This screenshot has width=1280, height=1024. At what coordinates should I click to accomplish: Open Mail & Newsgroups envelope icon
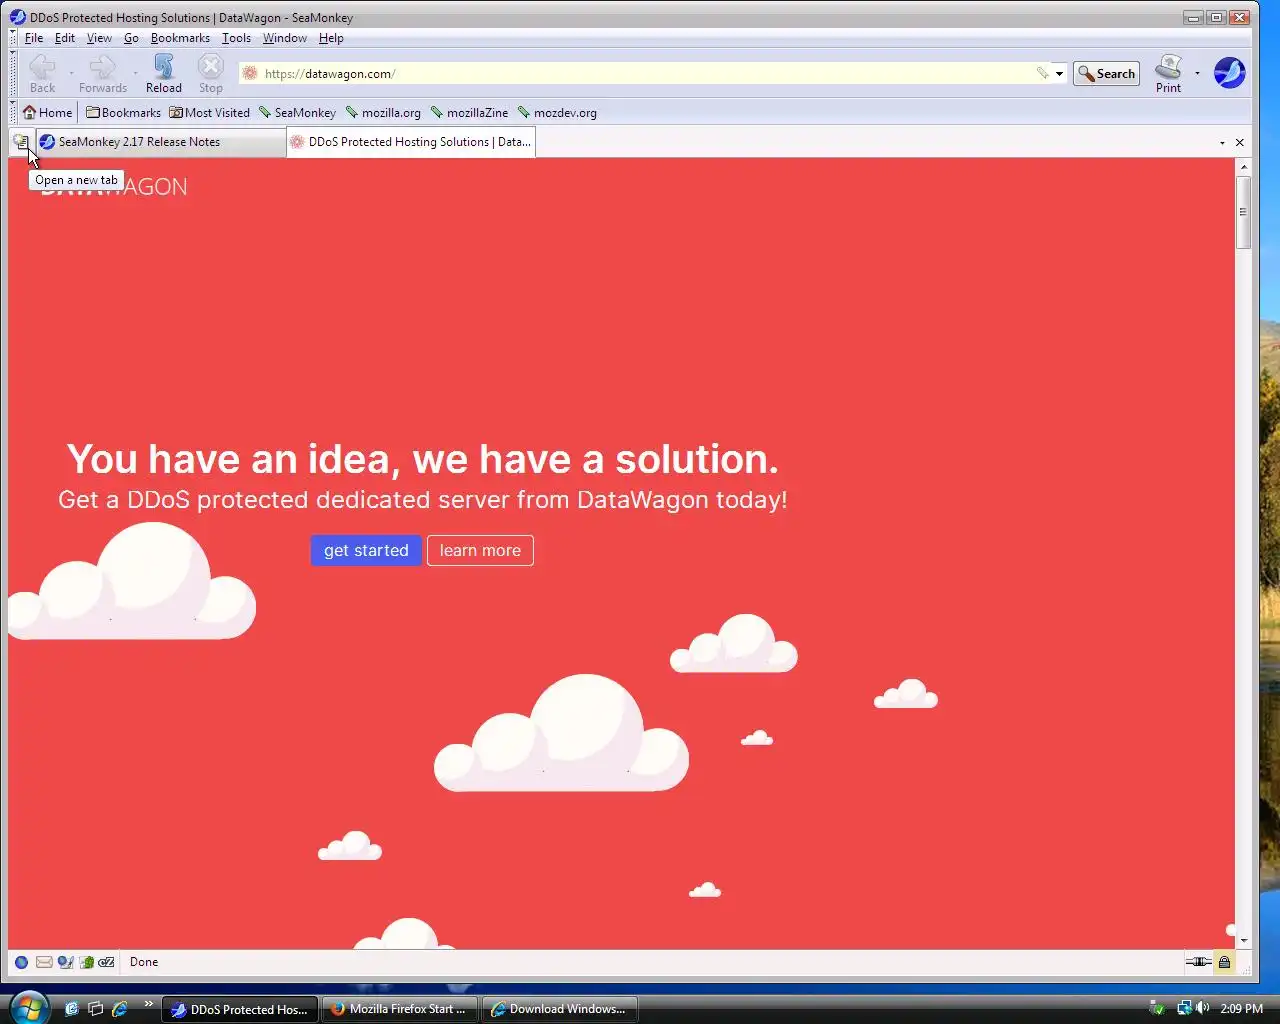point(44,962)
